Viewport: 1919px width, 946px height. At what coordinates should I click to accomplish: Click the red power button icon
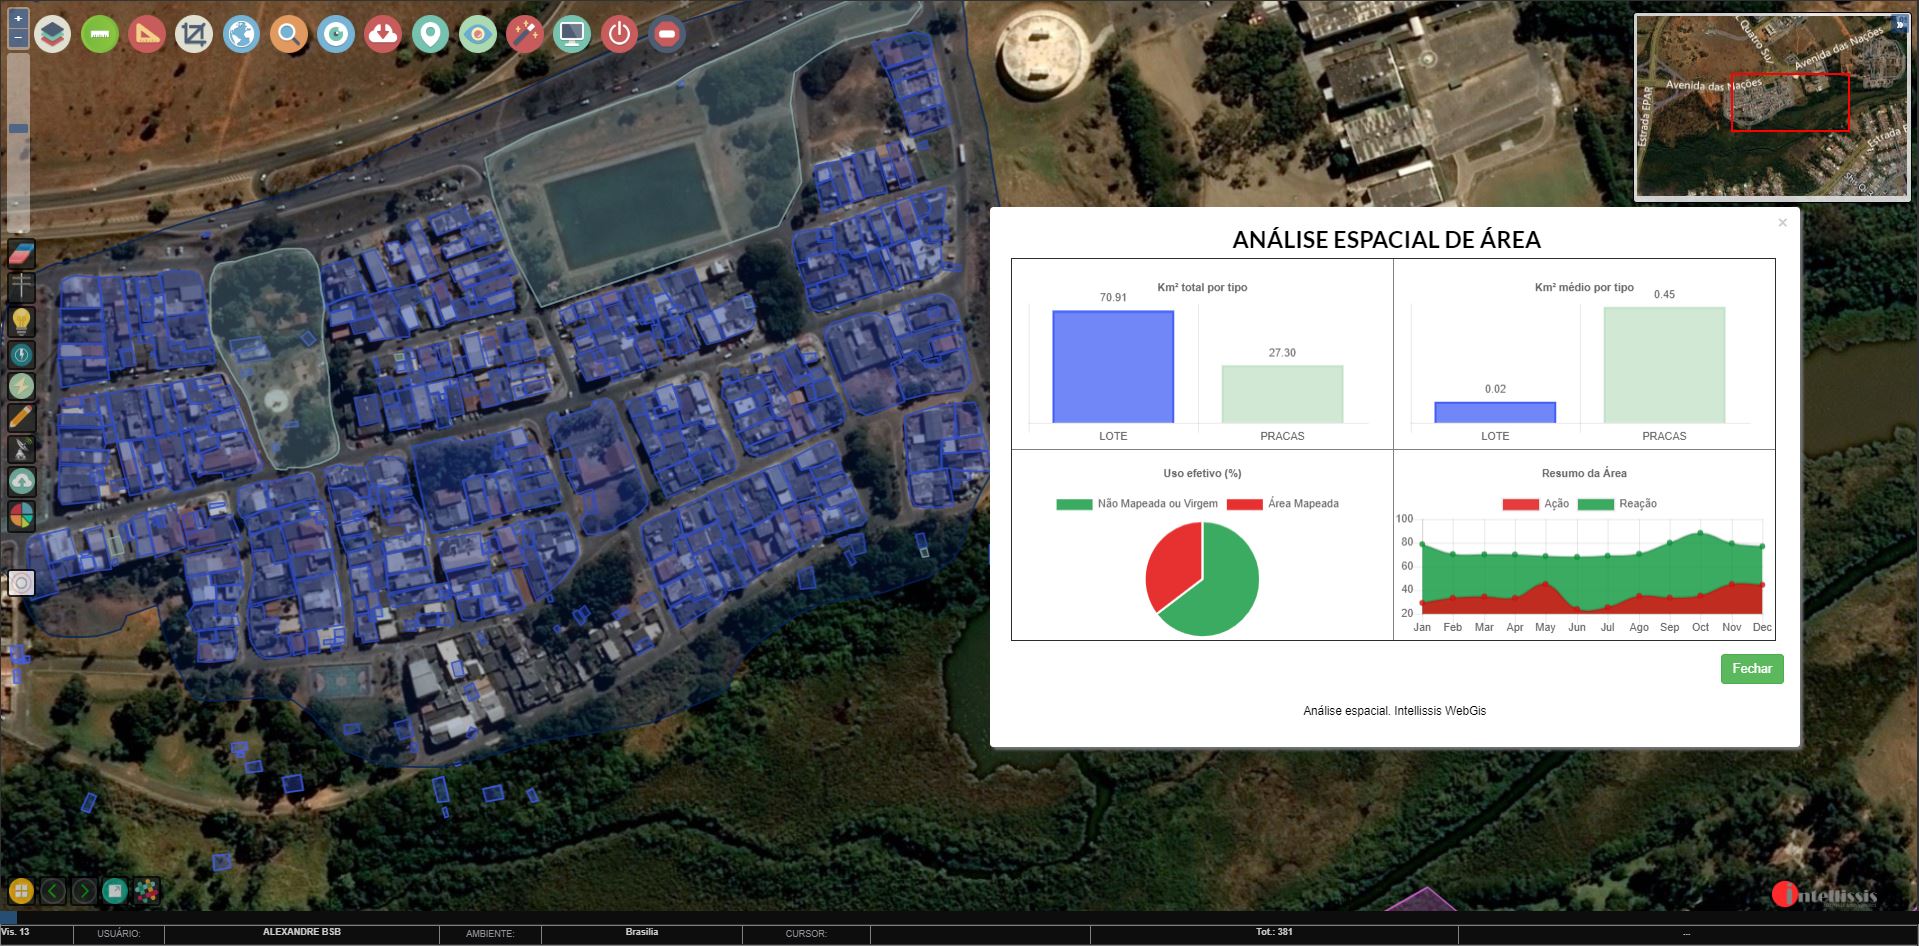tap(619, 35)
